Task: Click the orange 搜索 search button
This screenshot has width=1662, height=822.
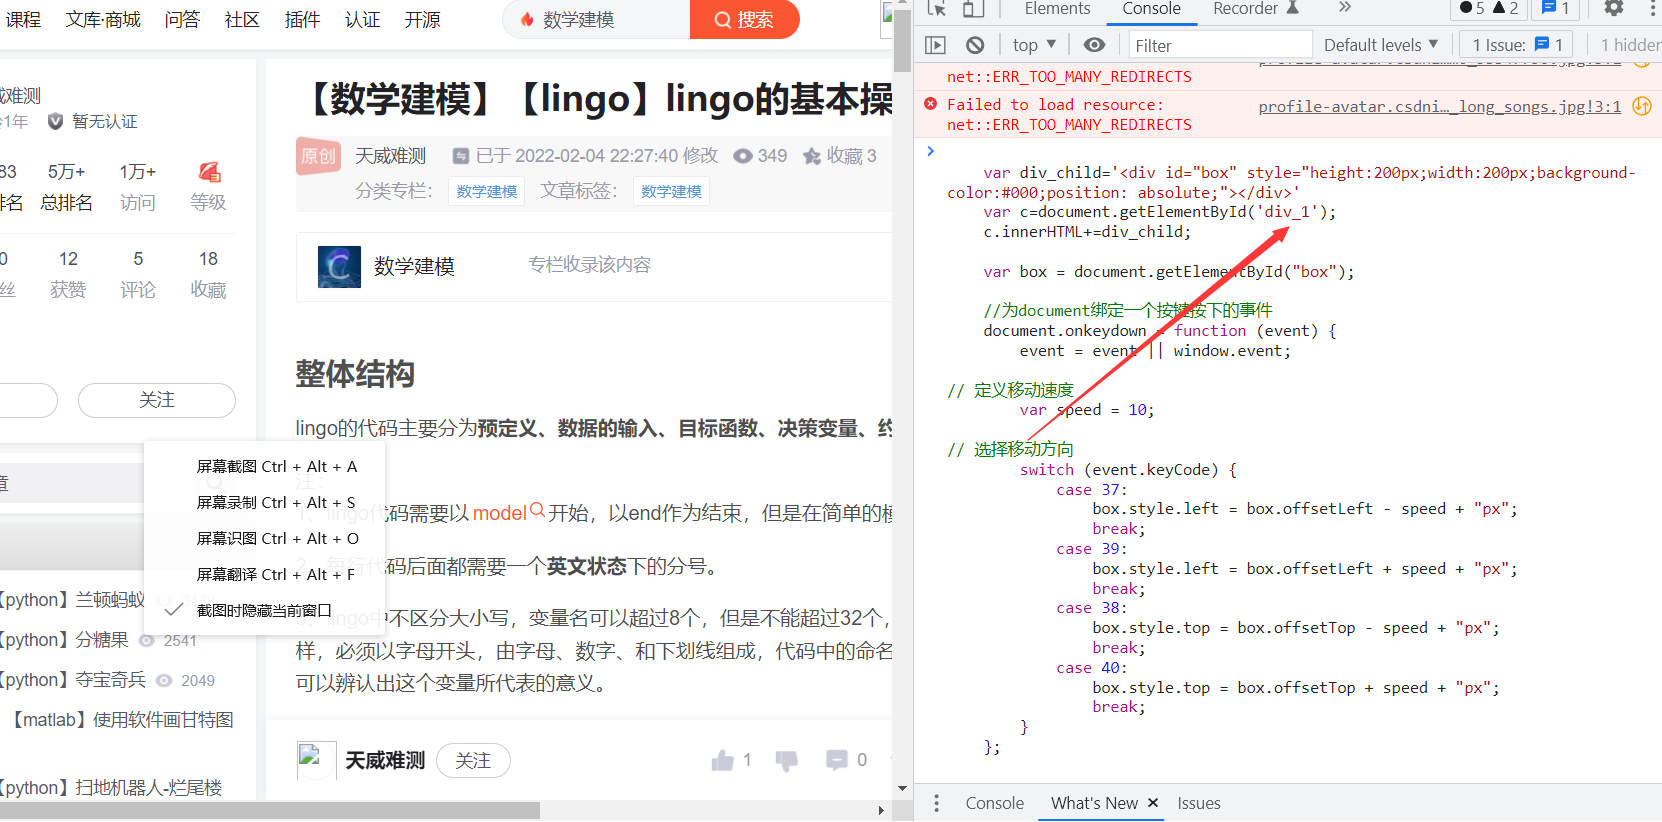Action: click(x=744, y=19)
